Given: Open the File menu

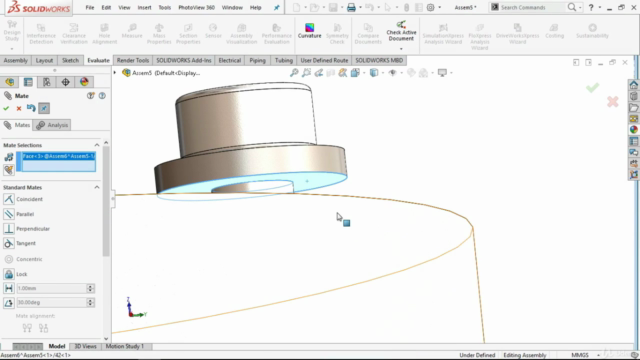Looking at the screenshot, I should point(90,7).
